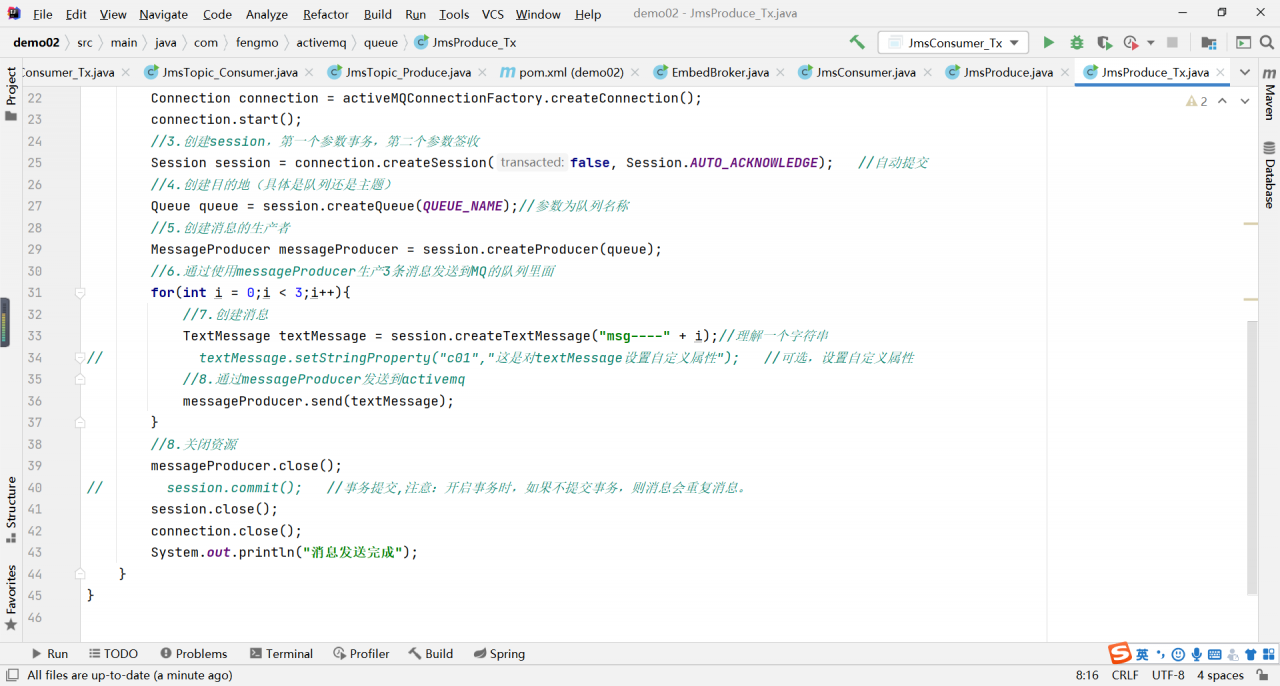Switch to JmsTopic_Produce.java tab

pyautogui.click(x=408, y=72)
